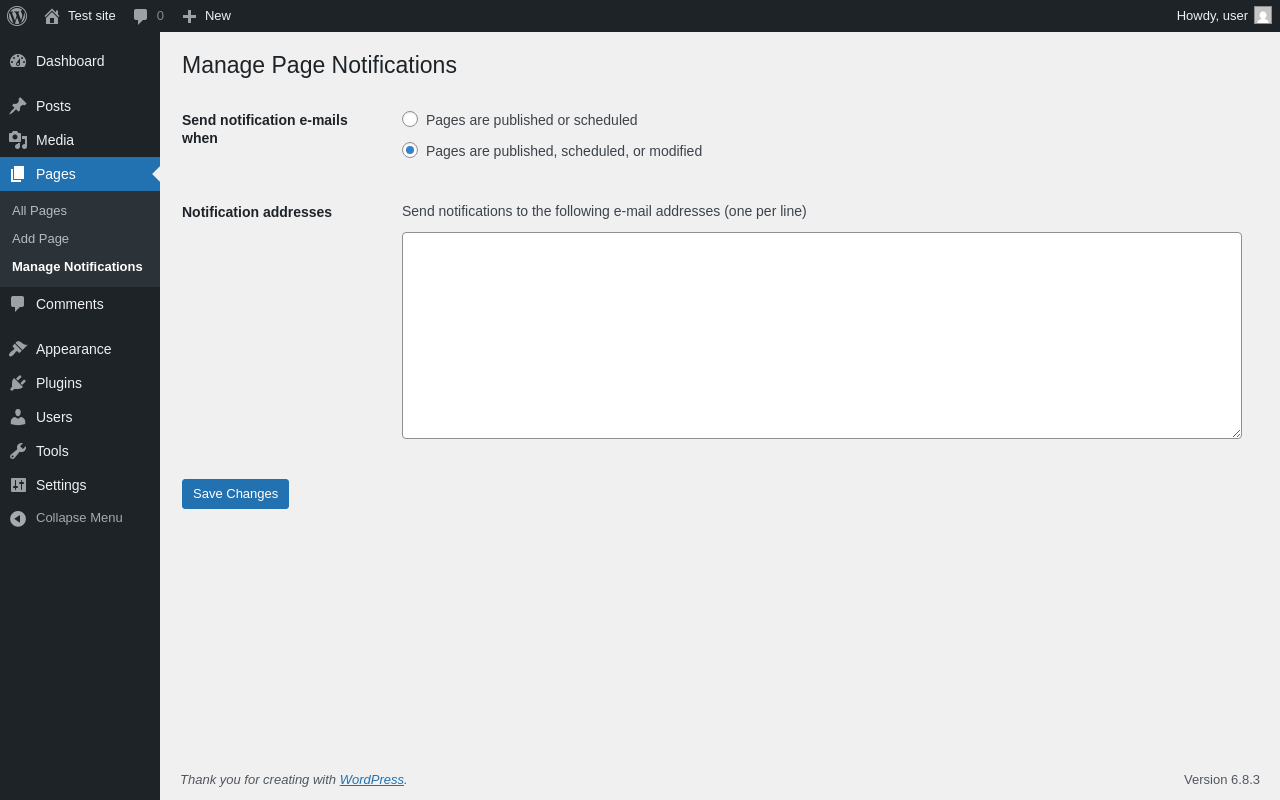
Task: Open the All Pages submenu item
Action: click(39, 211)
